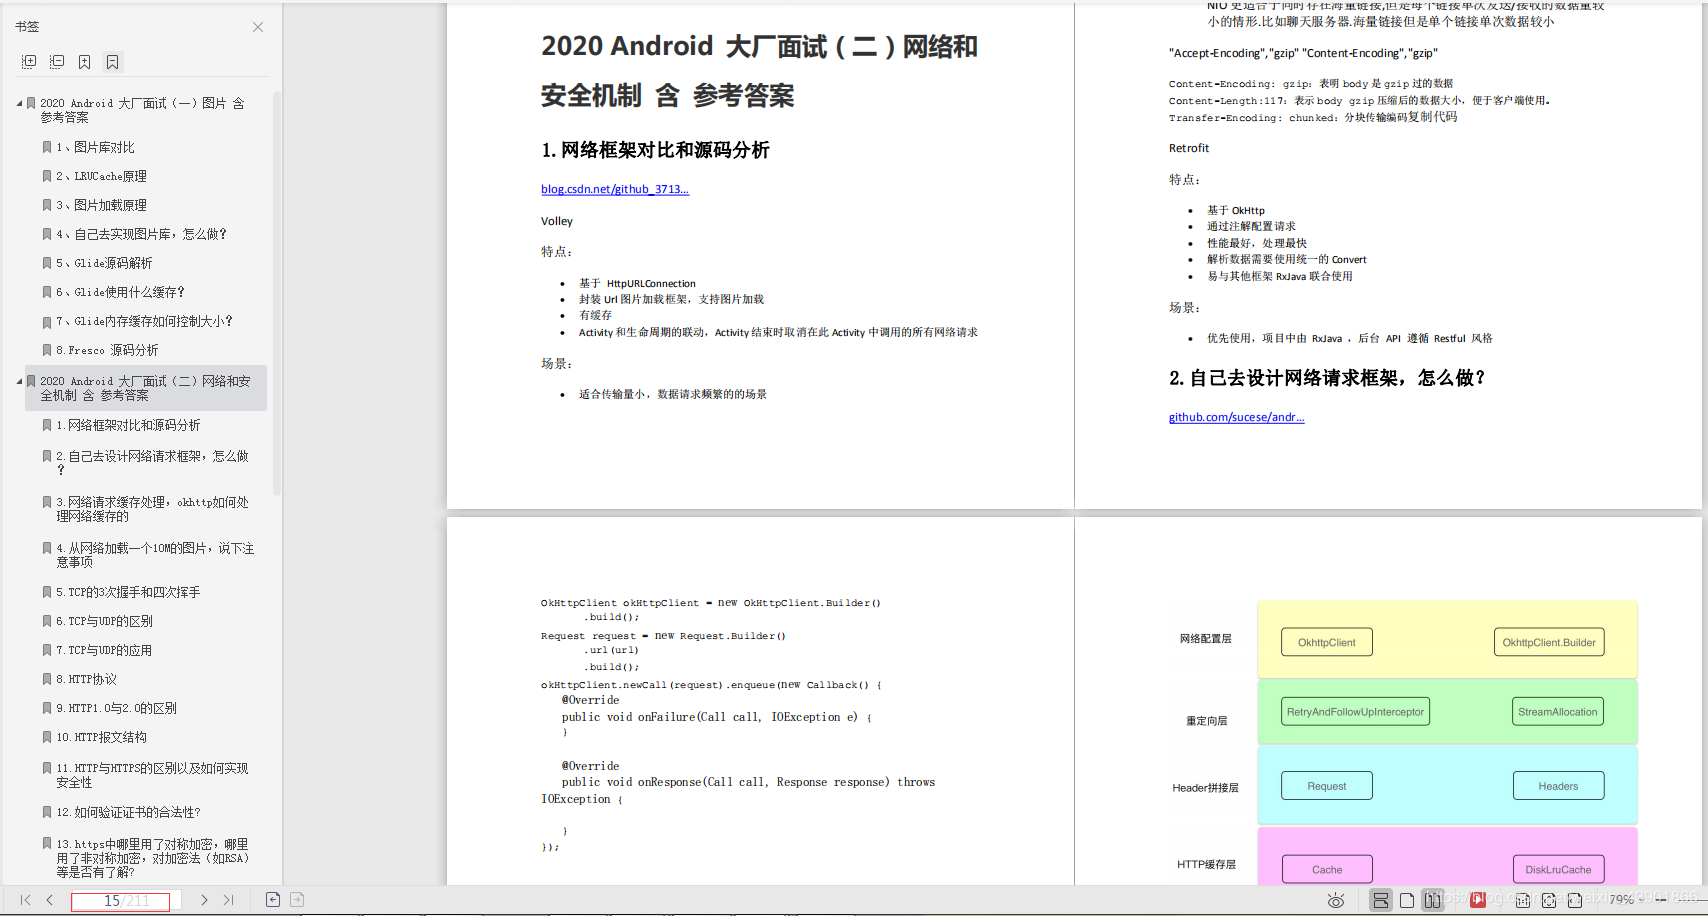Collapse bookmark 2020 Android 大厂面试（二）
This screenshot has width=1708, height=916.
click(x=17, y=381)
